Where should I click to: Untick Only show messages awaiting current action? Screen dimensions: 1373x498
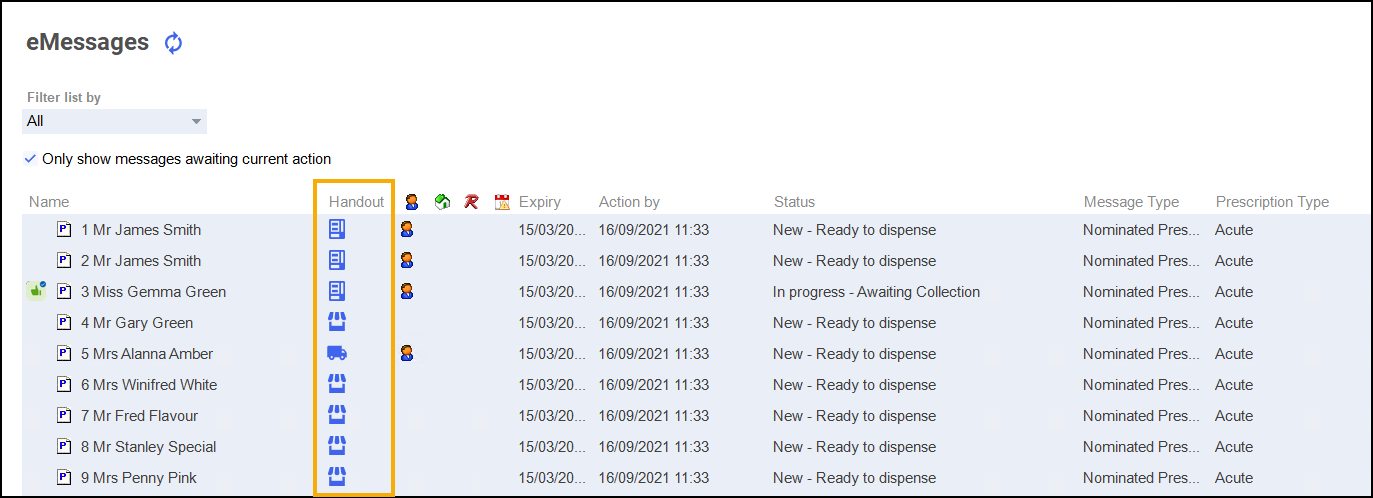coord(31,159)
